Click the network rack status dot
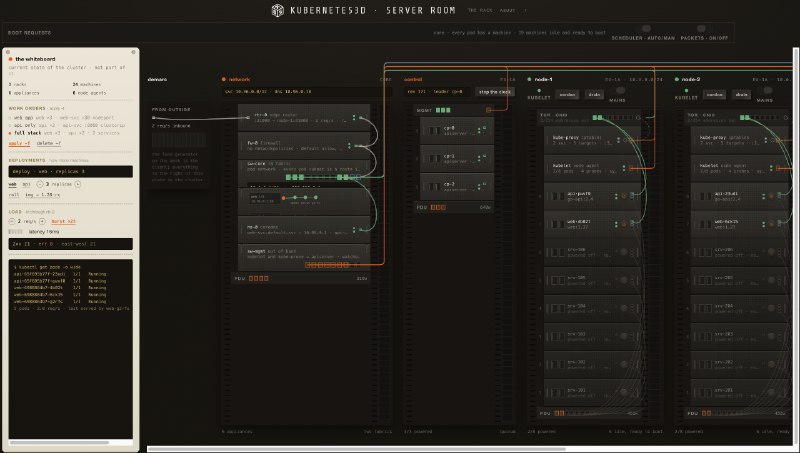 [x=223, y=80]
